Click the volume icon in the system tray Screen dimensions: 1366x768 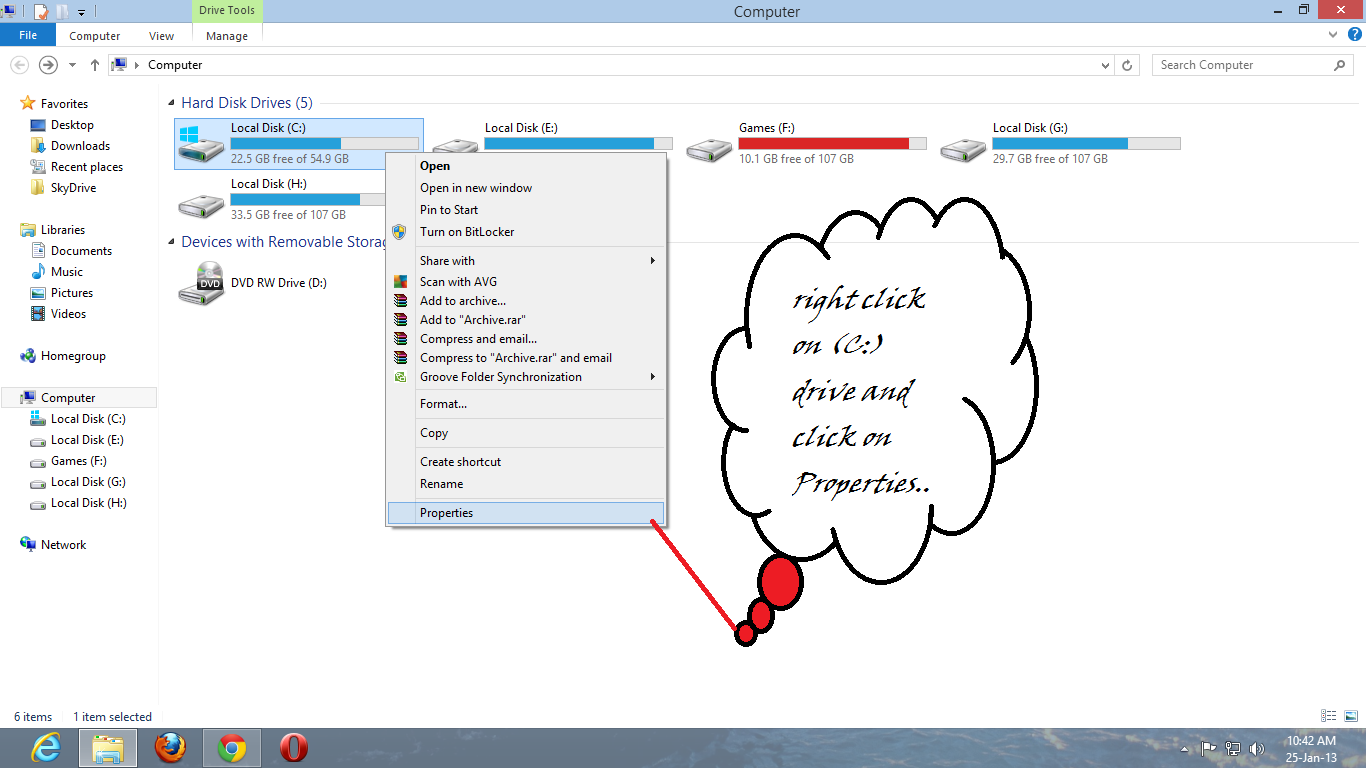pyautogui.click(x=1257, y=748)
